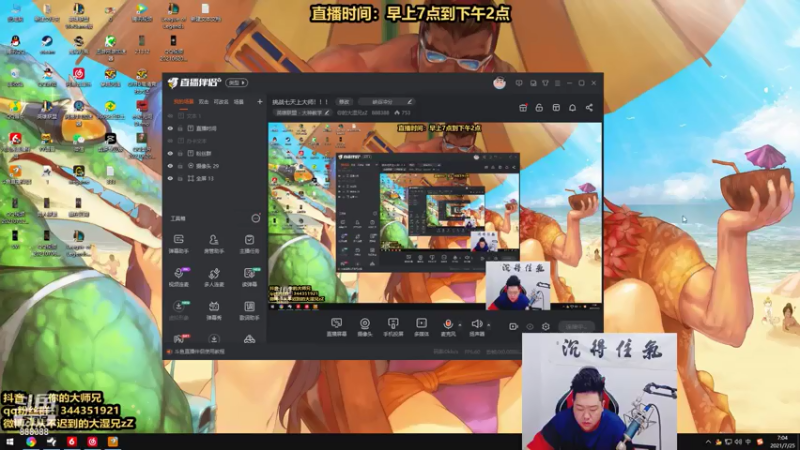This screenshot has width=800, height=450.
Task: Open the 歌词助手 lyrics tool
Action: point(249,310)
